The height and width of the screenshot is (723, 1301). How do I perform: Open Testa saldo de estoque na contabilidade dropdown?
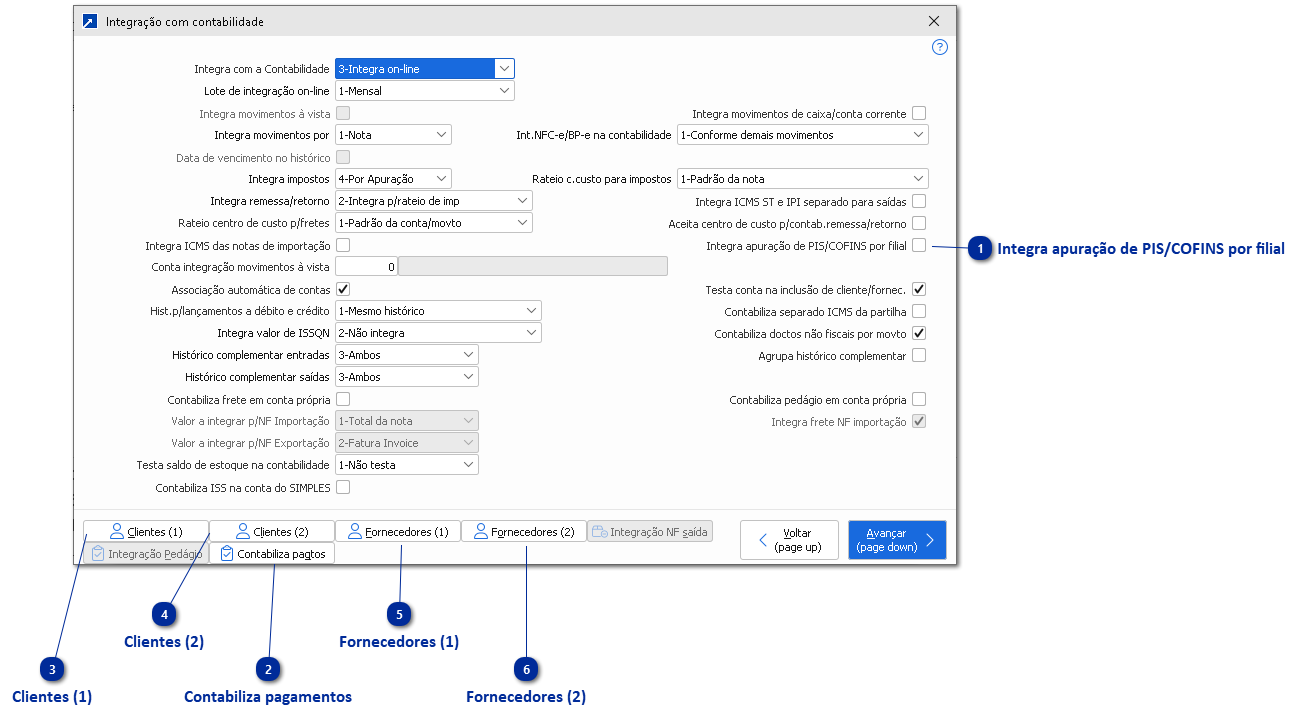(x=407, y=465)
